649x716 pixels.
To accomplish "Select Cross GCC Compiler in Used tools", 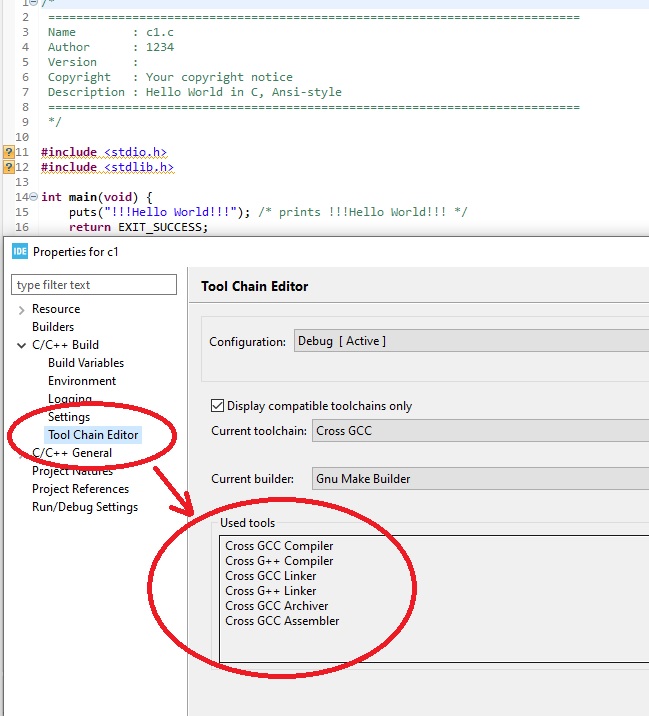I will (279, 546).
